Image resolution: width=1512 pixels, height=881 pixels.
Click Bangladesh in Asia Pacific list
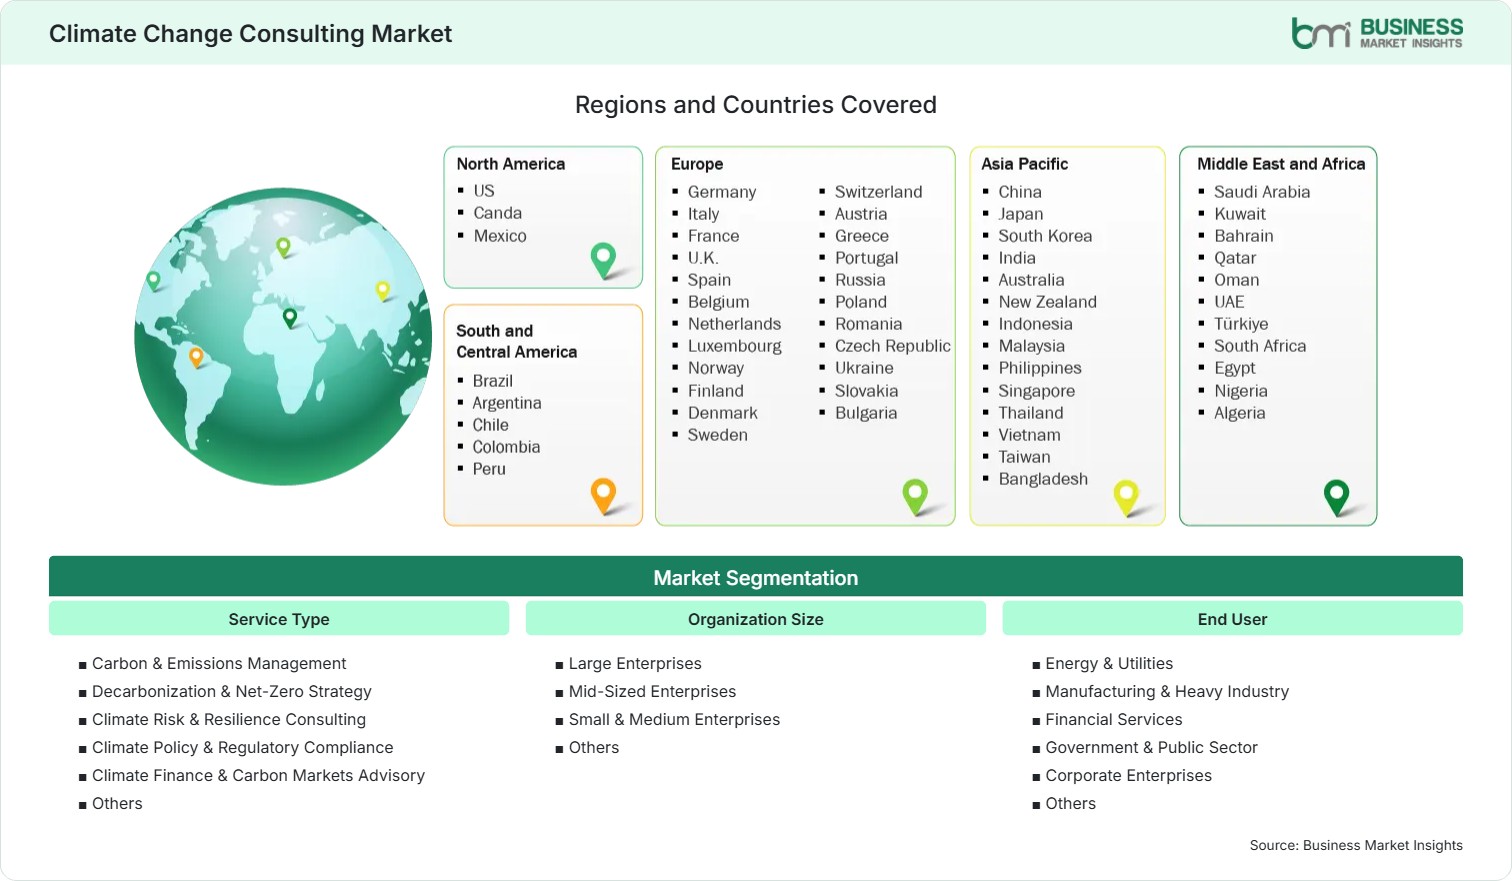[1043, 479]
